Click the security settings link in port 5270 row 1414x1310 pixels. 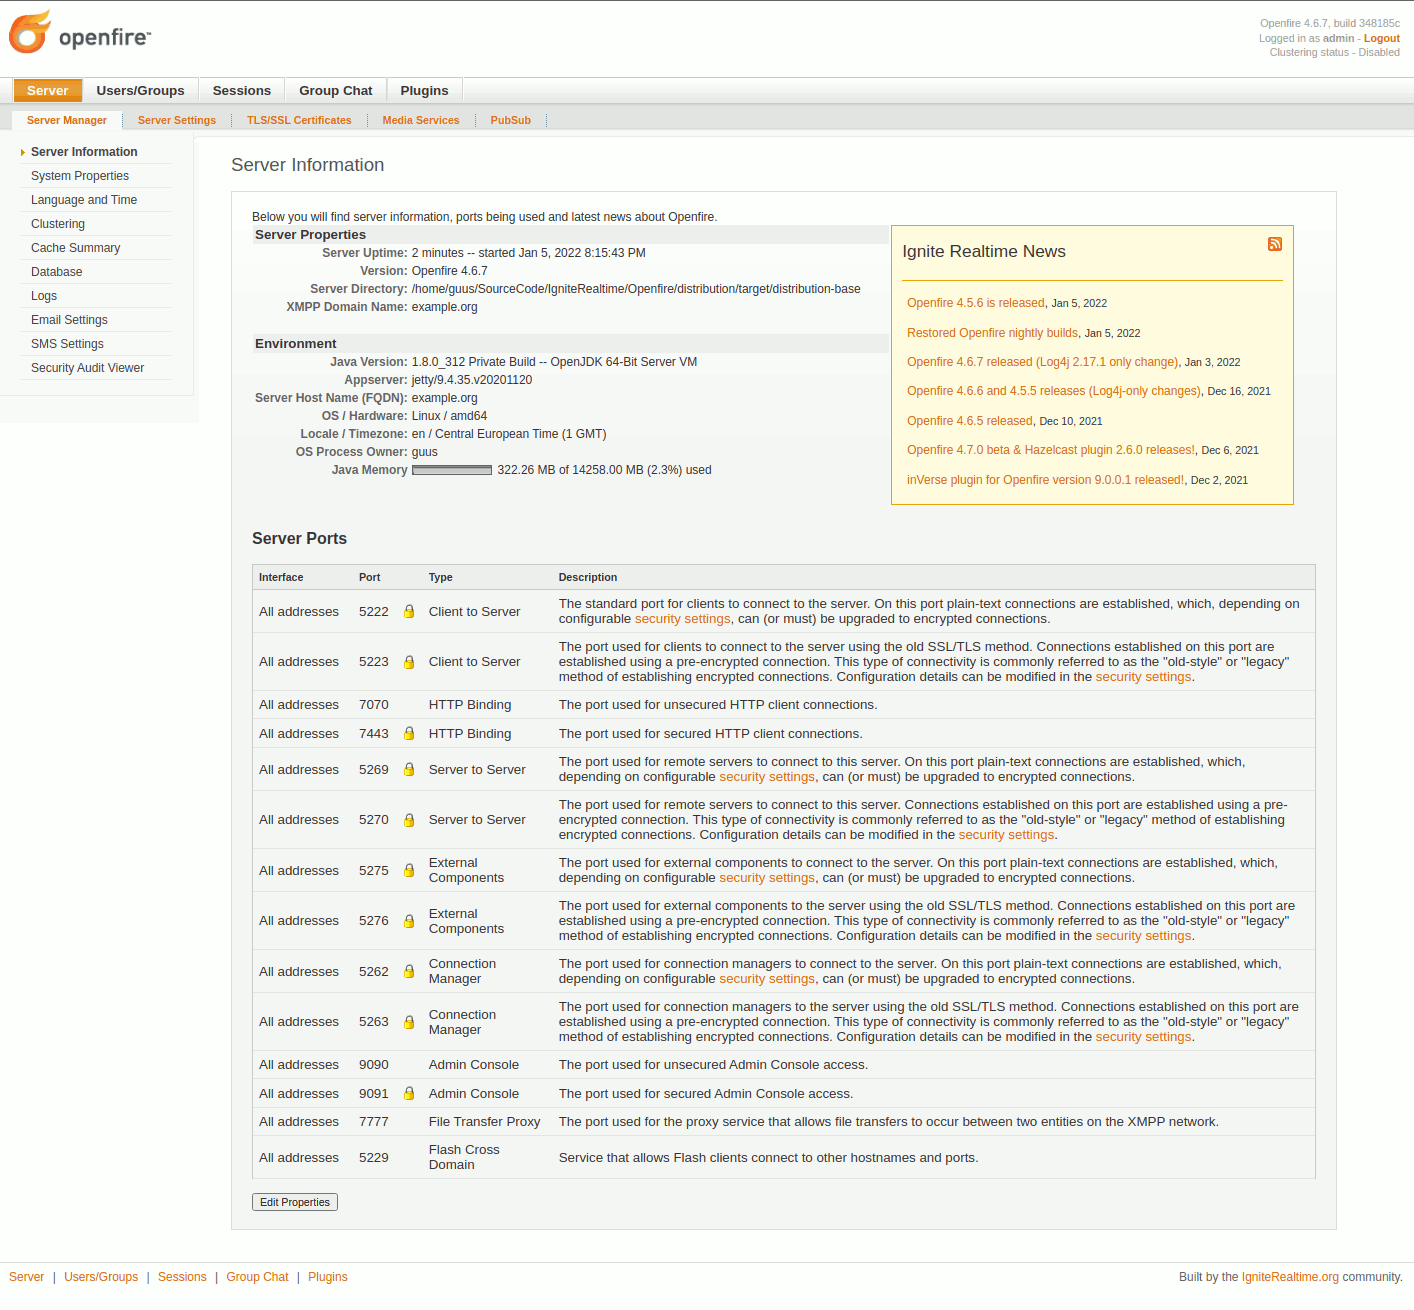pos(1007,835)
